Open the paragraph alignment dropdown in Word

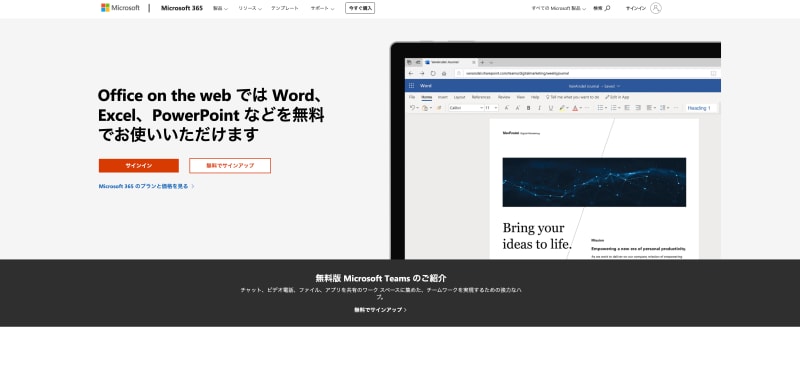pyautogui.click(x=651, y=108)
